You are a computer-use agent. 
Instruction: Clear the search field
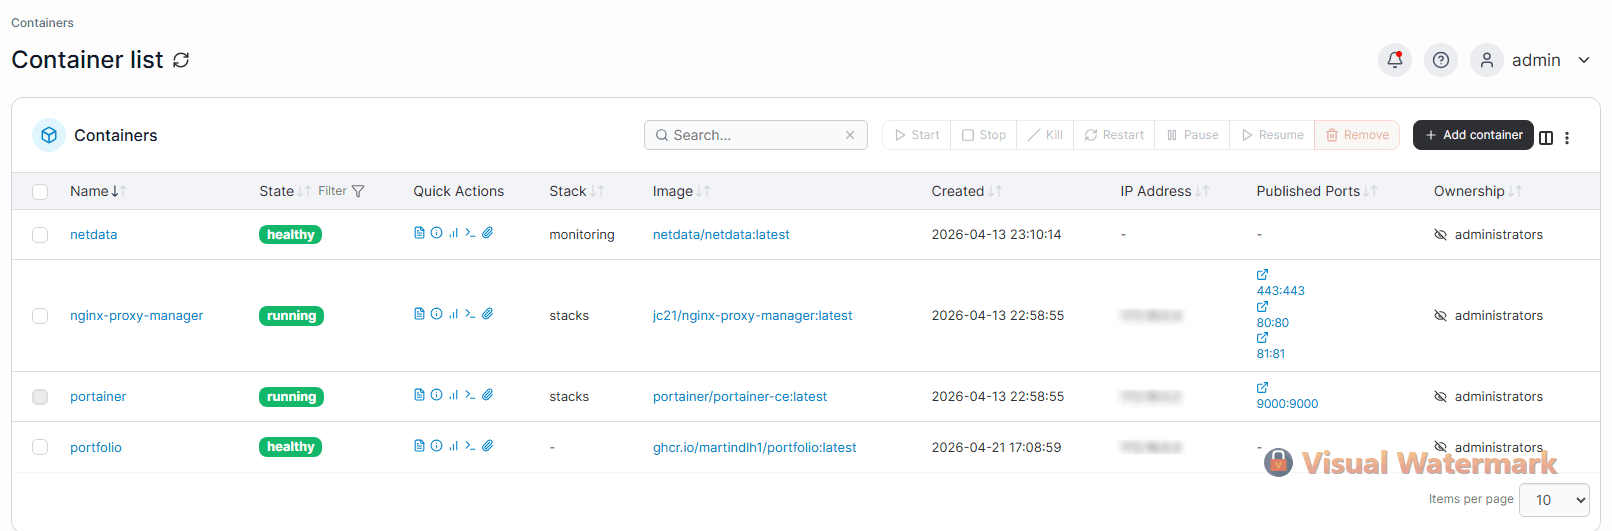pyautogui.click(x=850, y=135)
